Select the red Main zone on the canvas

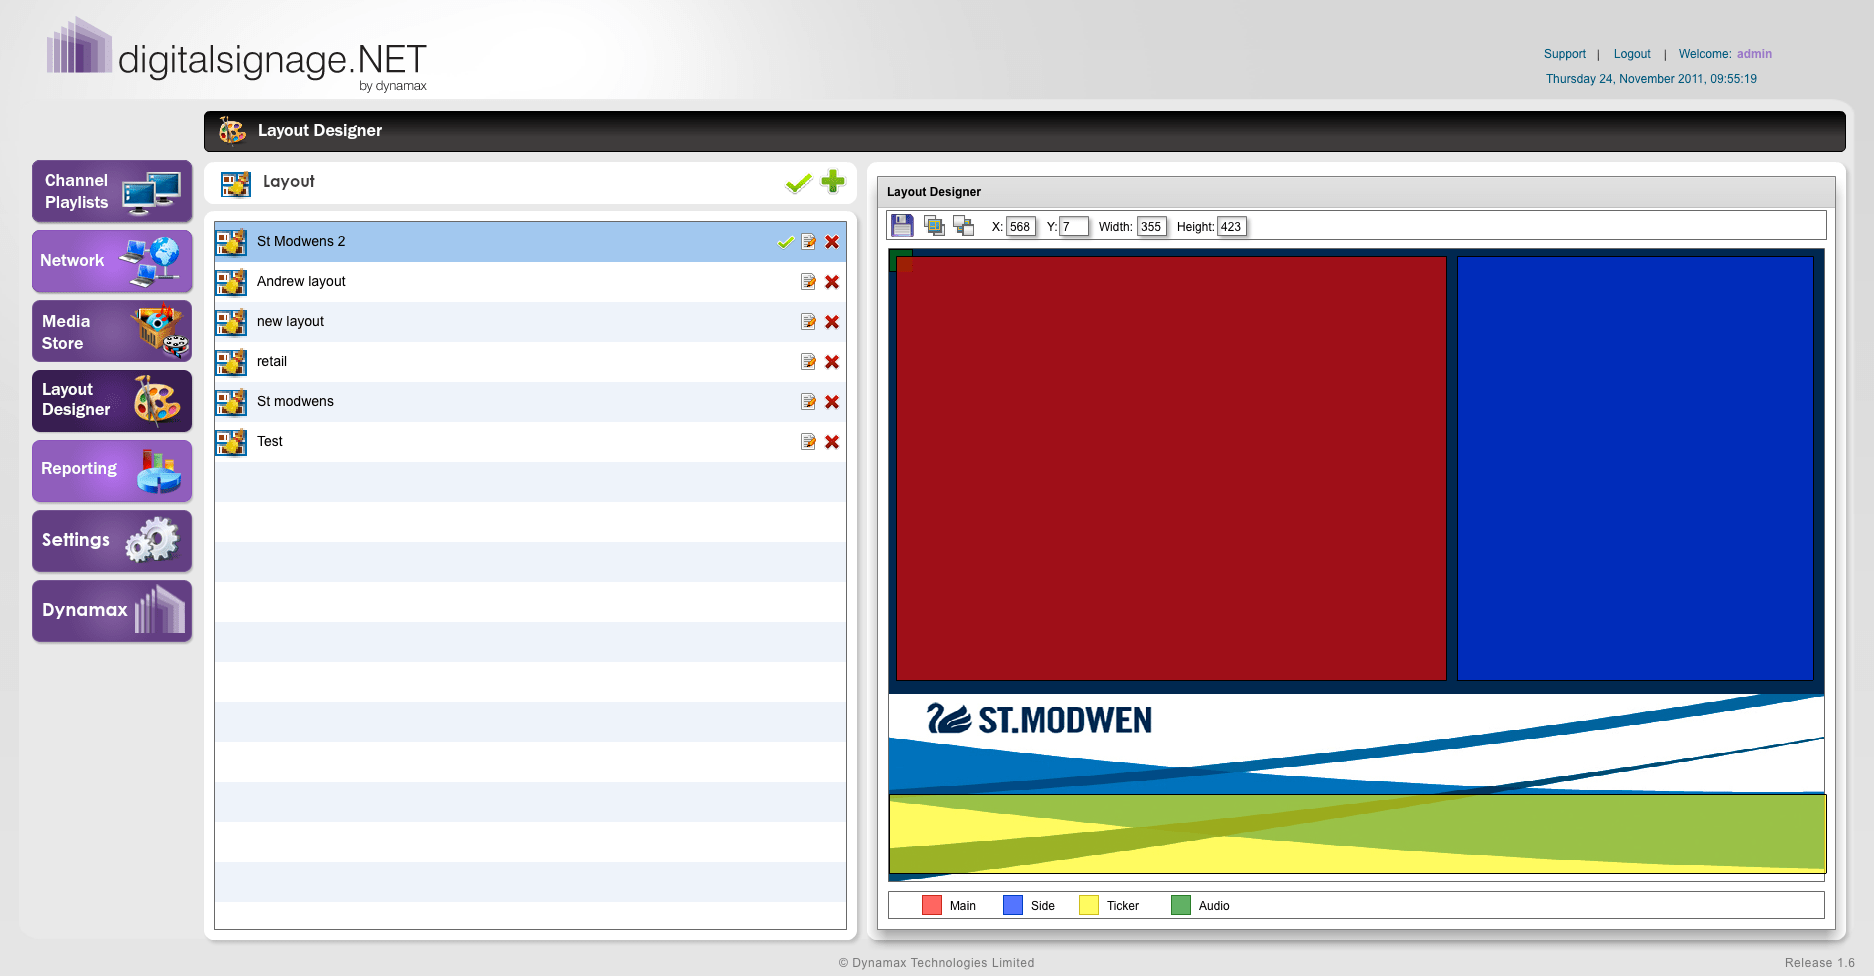point(1171,468)
